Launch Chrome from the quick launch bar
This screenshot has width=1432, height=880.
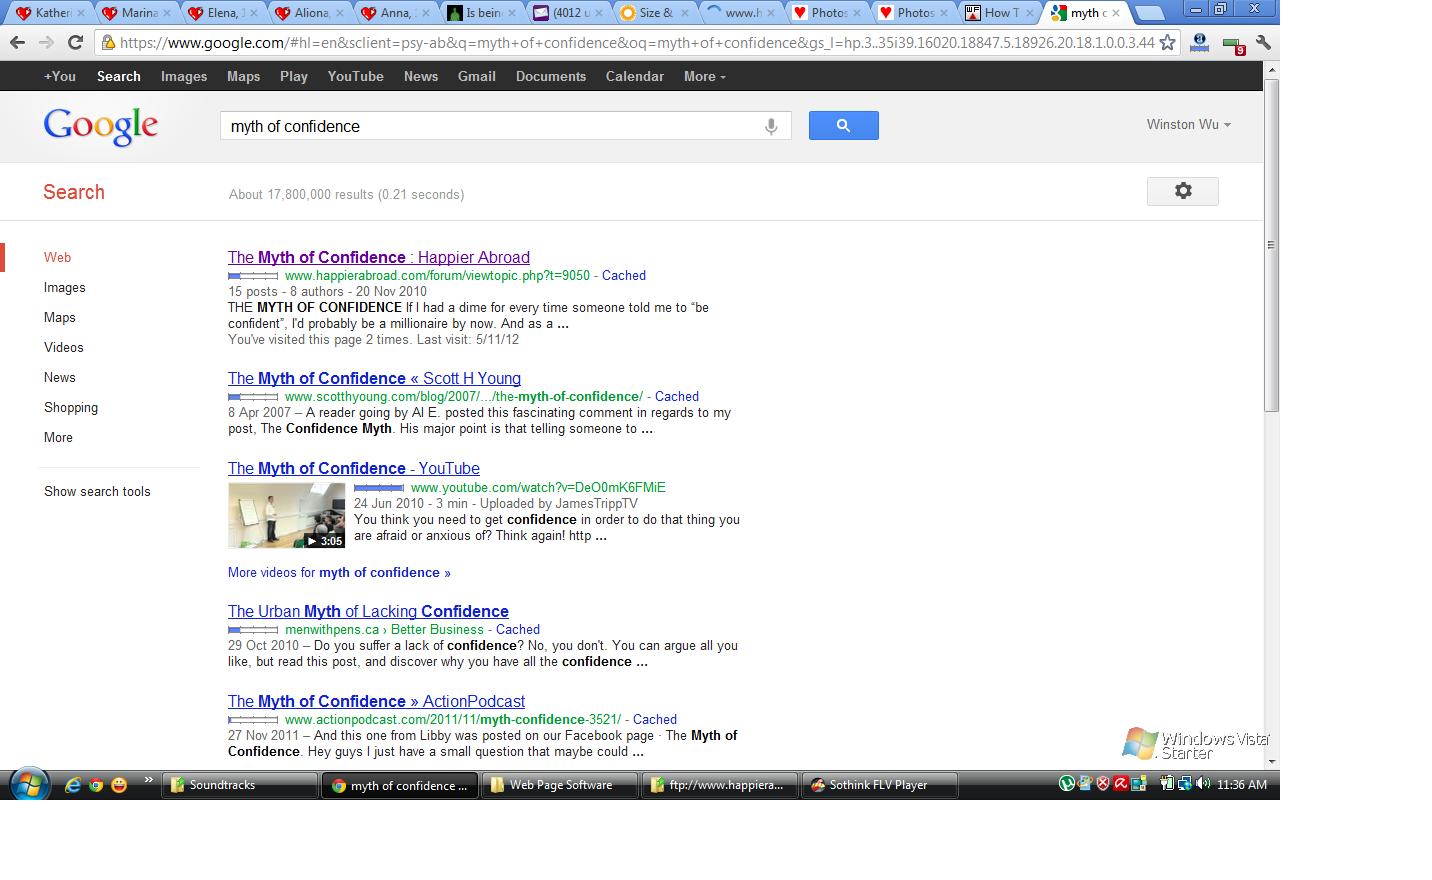coord(96,785)
